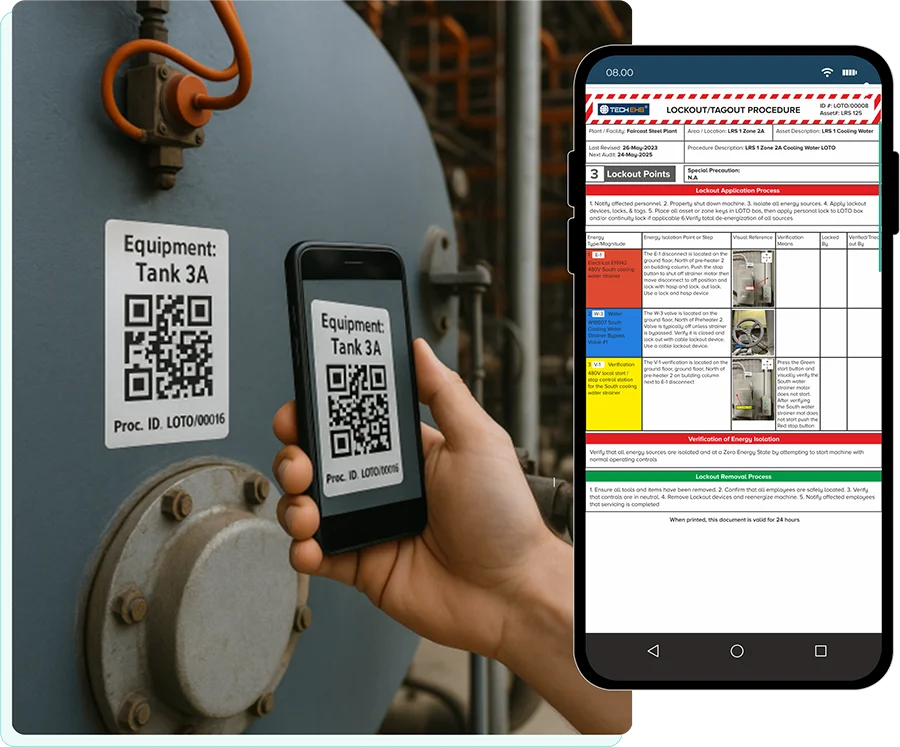Click Proc. ID LOTO/00016 on tank label

[169, 423]
